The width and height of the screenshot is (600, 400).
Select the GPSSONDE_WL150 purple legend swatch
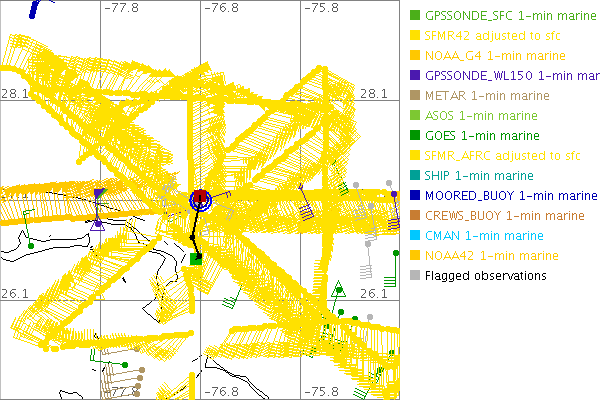coord(415,76)
